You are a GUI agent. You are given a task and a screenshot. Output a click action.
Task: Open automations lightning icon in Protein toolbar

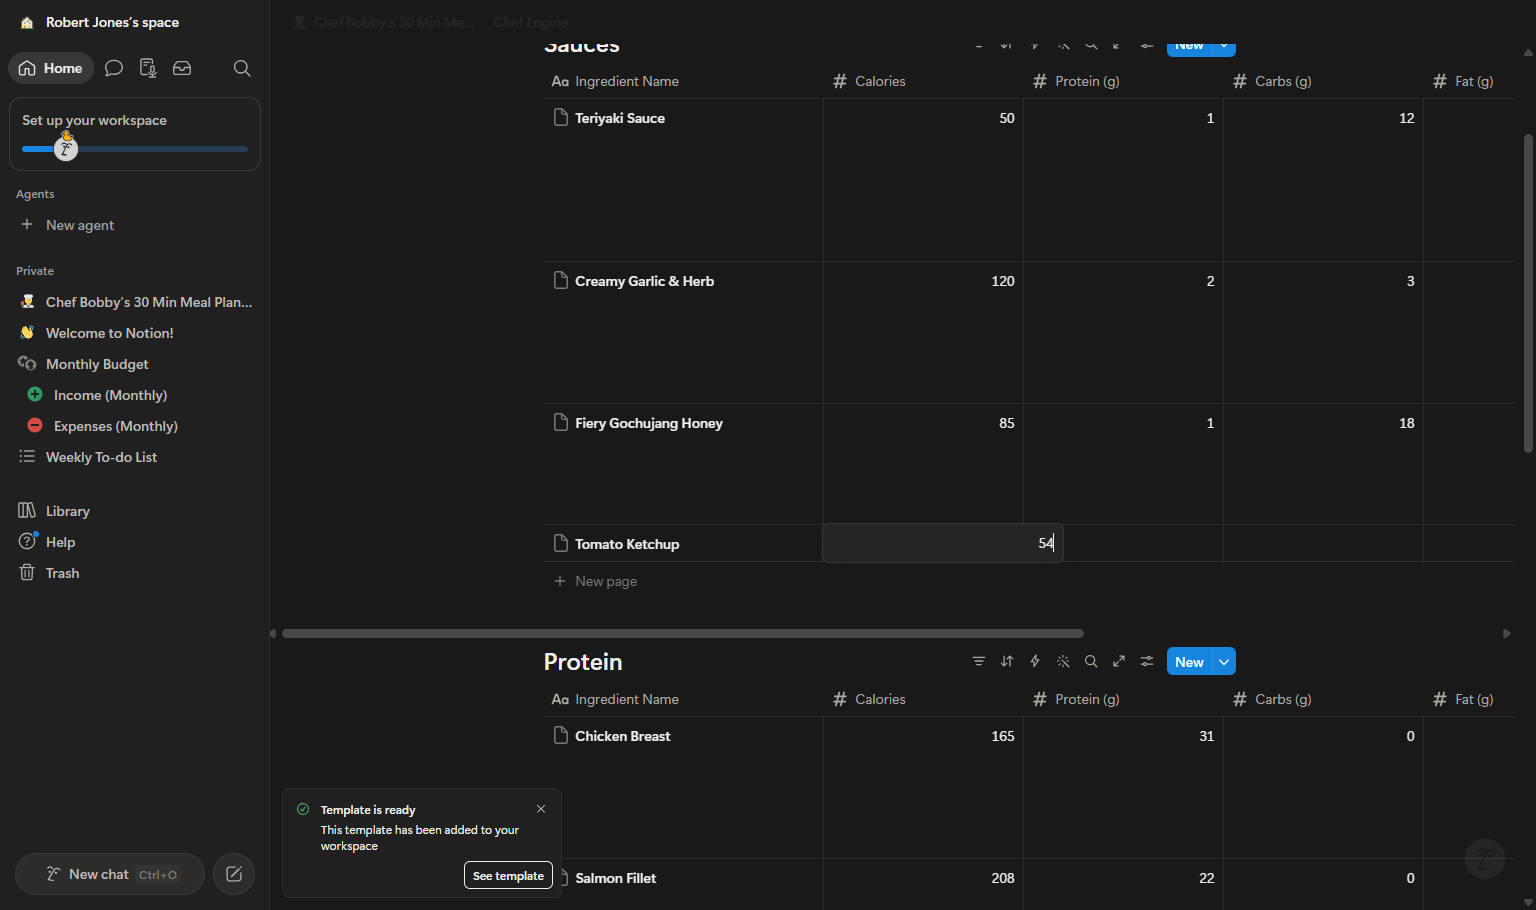coord(1035,662)
